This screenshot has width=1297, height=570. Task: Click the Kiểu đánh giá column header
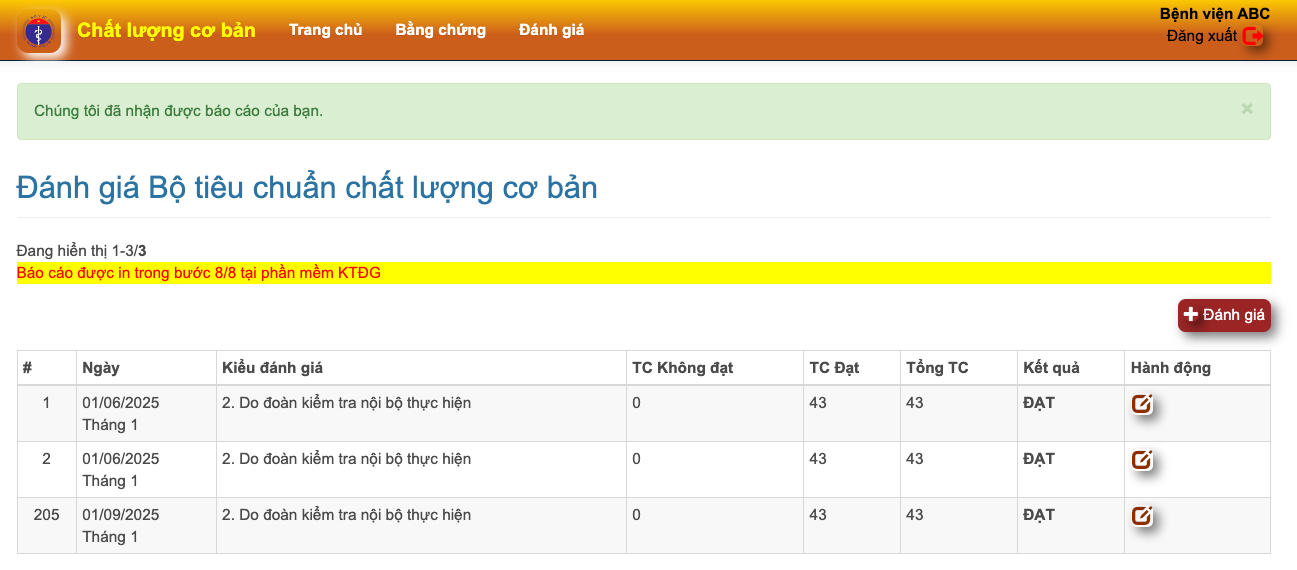click(x=272, y=368)
